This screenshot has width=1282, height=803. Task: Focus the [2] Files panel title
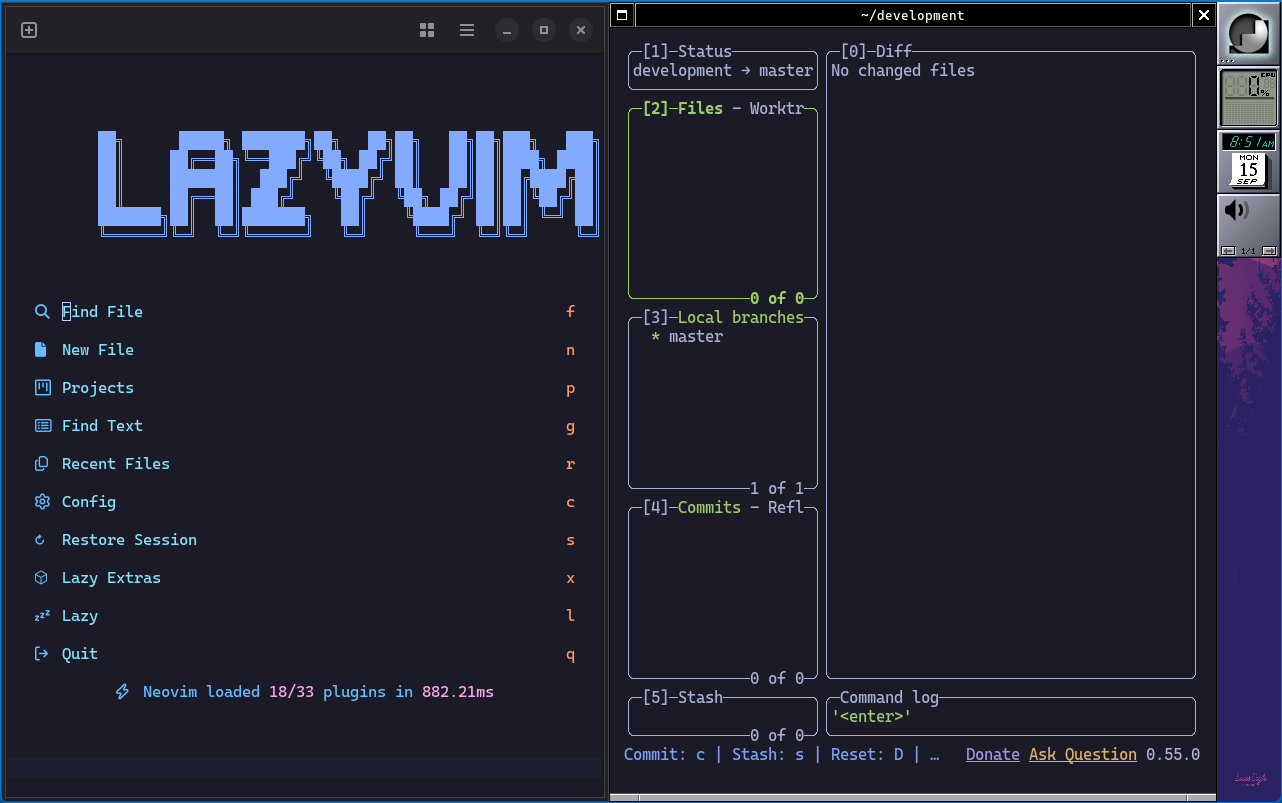coord(682,108)
